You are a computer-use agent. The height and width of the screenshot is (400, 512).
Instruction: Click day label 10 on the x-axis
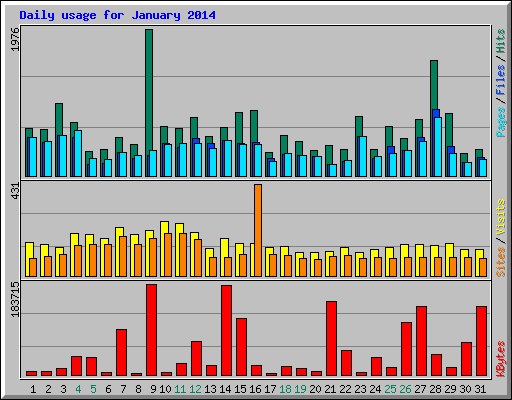point(165,389)
